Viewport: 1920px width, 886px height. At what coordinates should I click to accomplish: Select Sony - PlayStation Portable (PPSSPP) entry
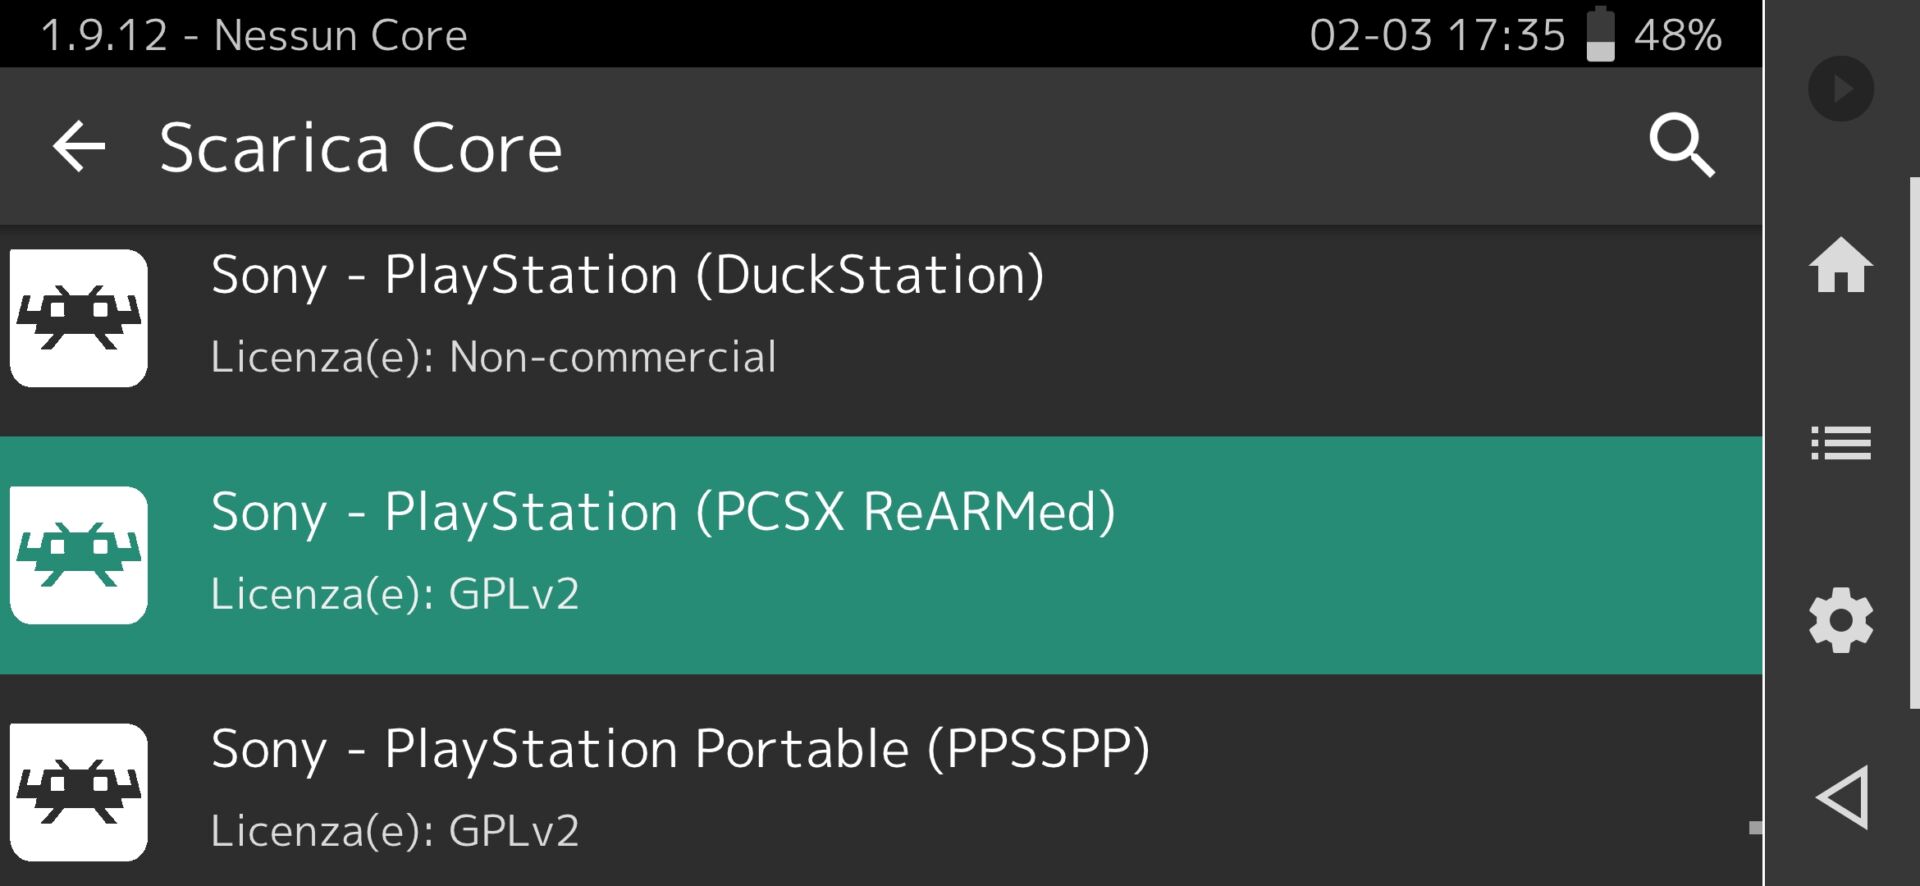(680, 749)
